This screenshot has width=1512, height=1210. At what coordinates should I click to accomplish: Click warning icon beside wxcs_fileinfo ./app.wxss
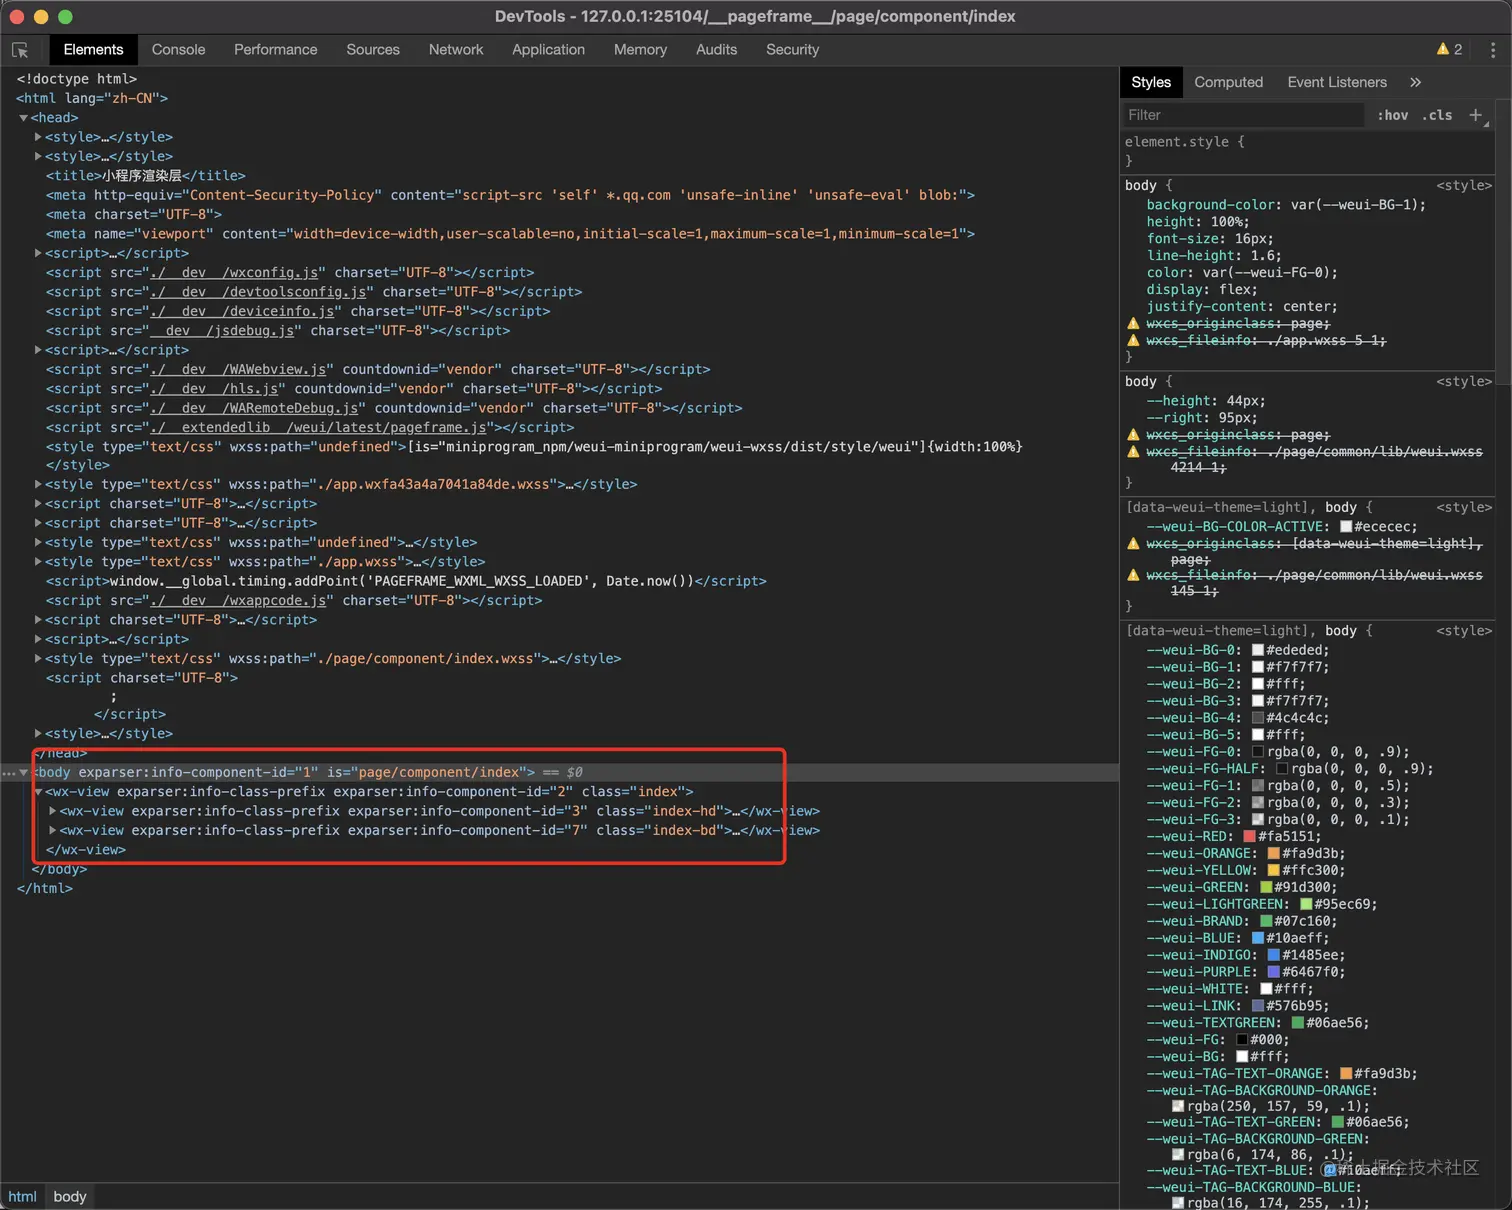[x=1133, y=340]
